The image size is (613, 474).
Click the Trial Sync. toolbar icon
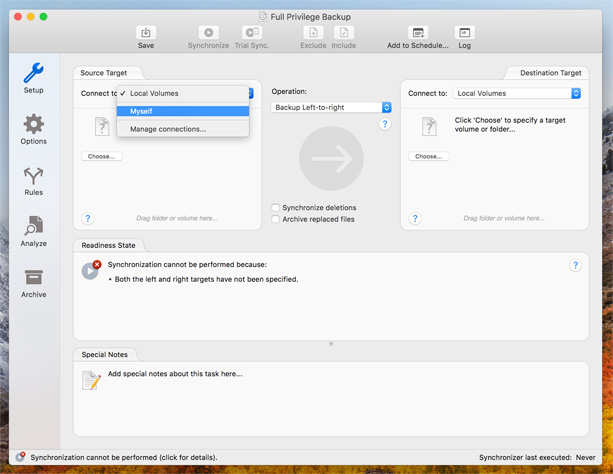click(252, 32)
